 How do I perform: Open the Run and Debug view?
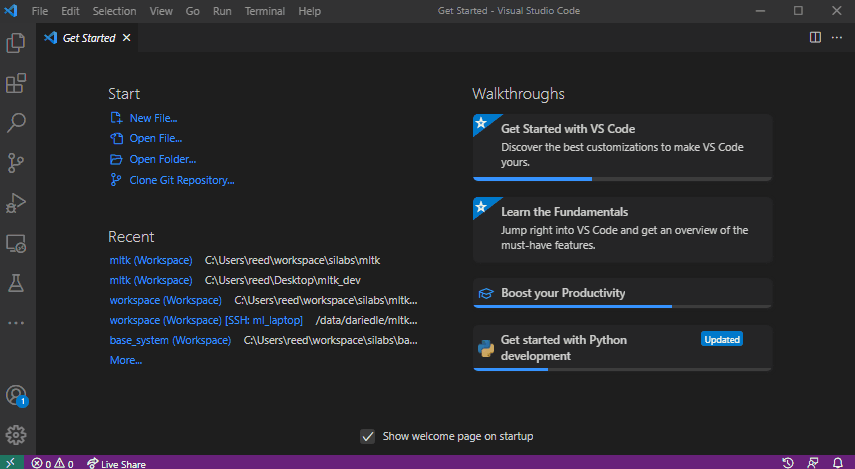point(16,202)
